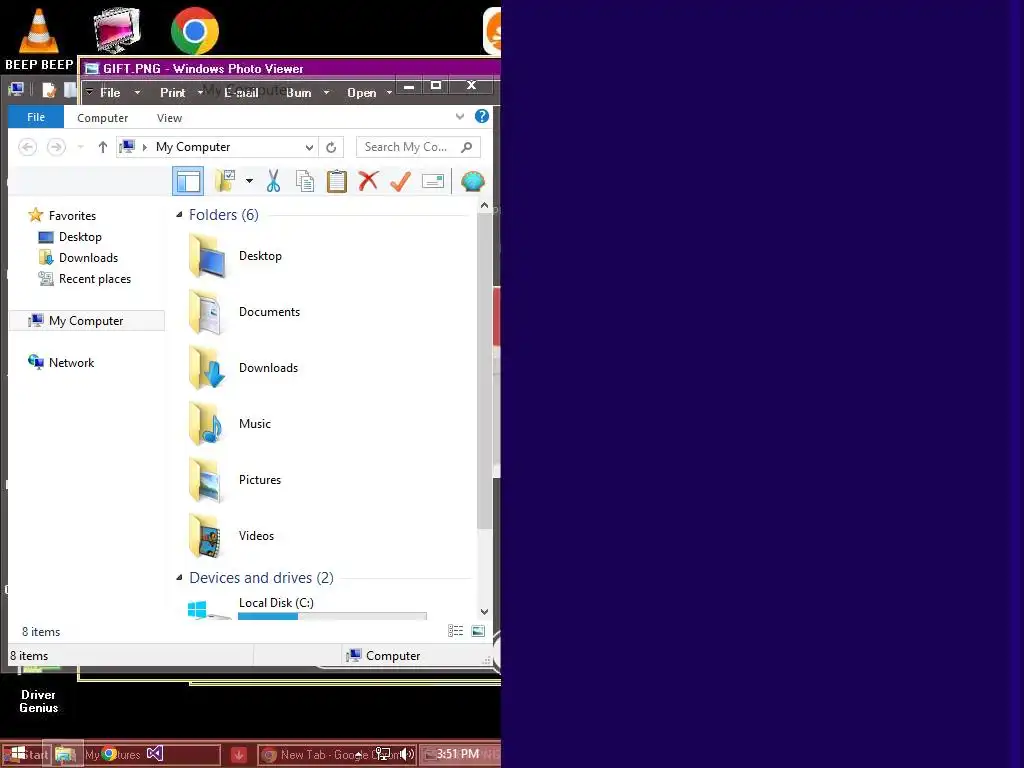Open the recent locations dropdown arrow

(80, 147)
